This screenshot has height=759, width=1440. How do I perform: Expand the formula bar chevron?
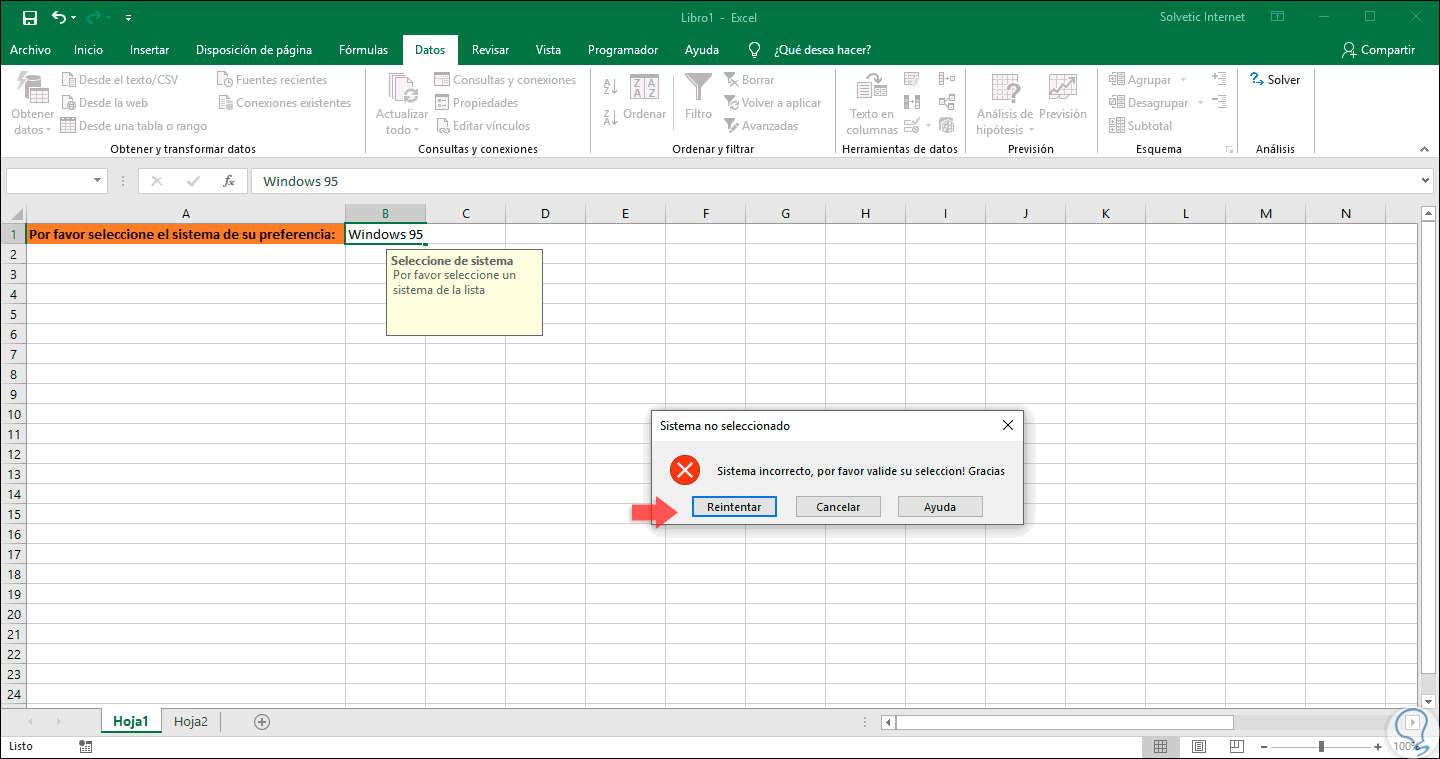coord(1426,181)
